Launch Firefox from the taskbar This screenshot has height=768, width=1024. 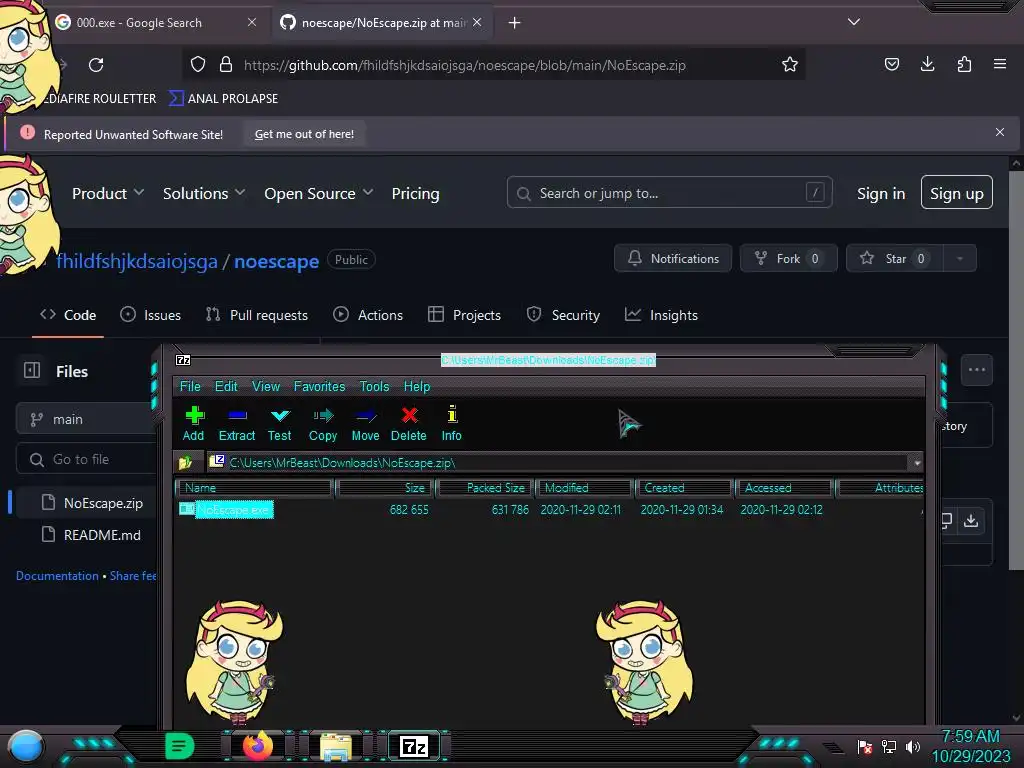258,746
